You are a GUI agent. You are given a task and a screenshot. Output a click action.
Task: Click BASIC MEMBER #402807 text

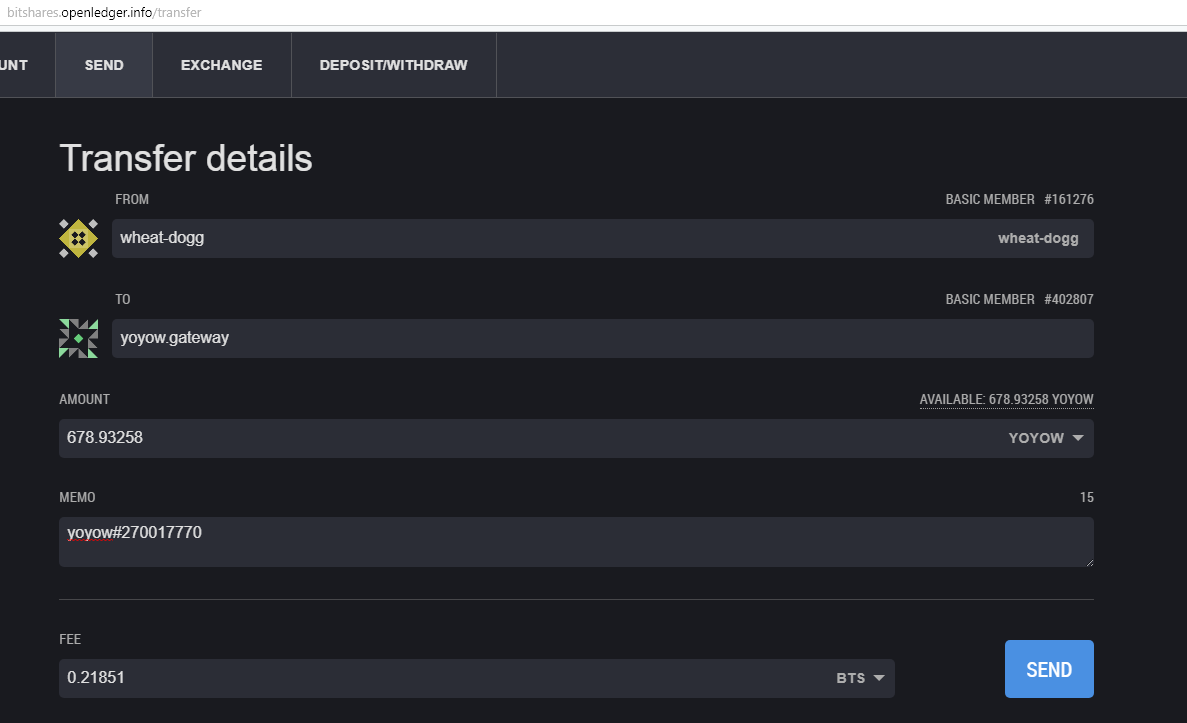pos(1019,299)
